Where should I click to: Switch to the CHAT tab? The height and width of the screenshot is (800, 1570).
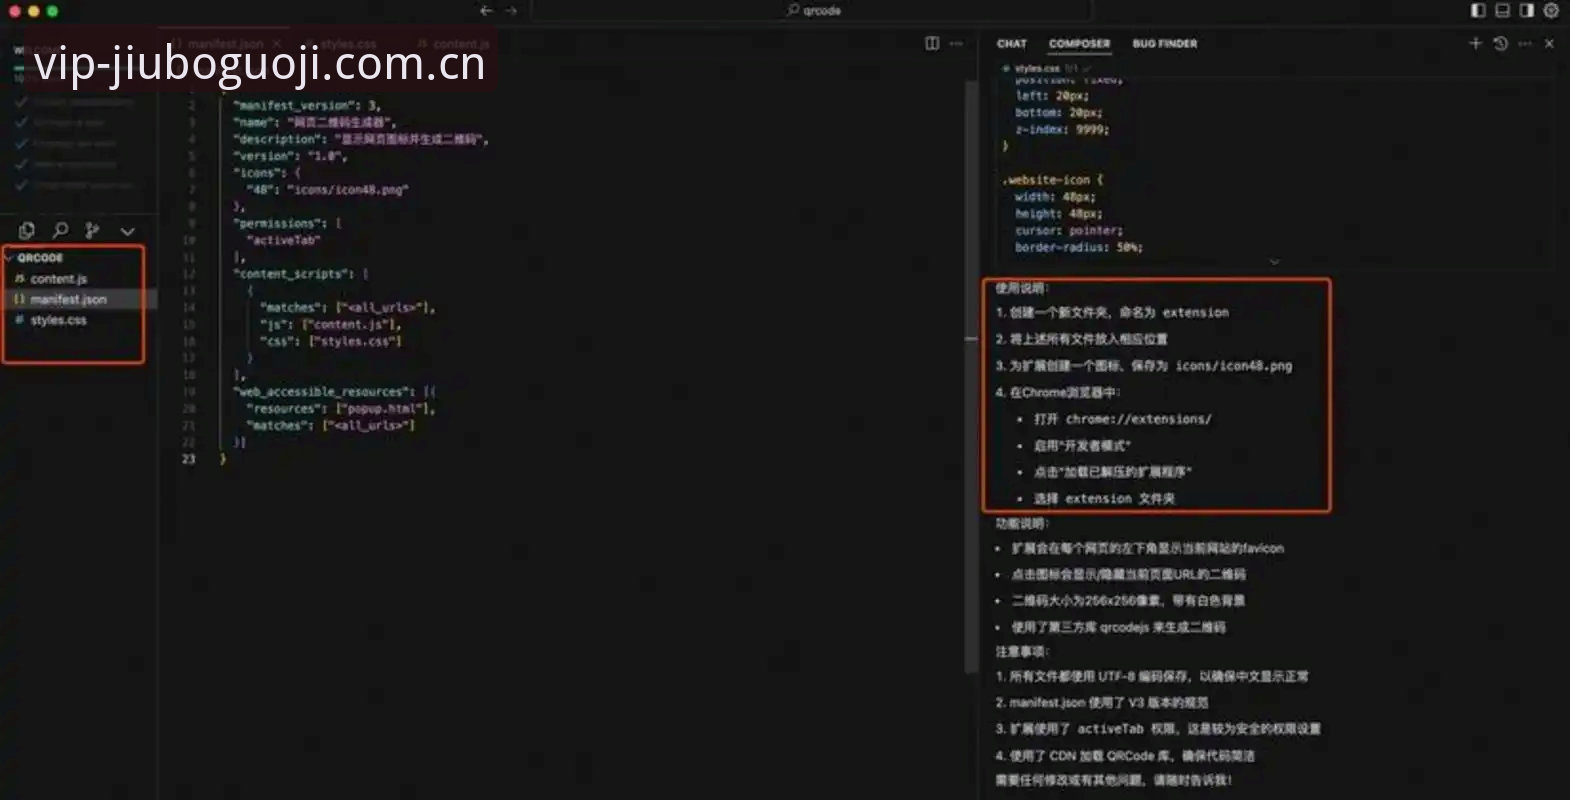pyautogui.click(x=1012, y=44)
